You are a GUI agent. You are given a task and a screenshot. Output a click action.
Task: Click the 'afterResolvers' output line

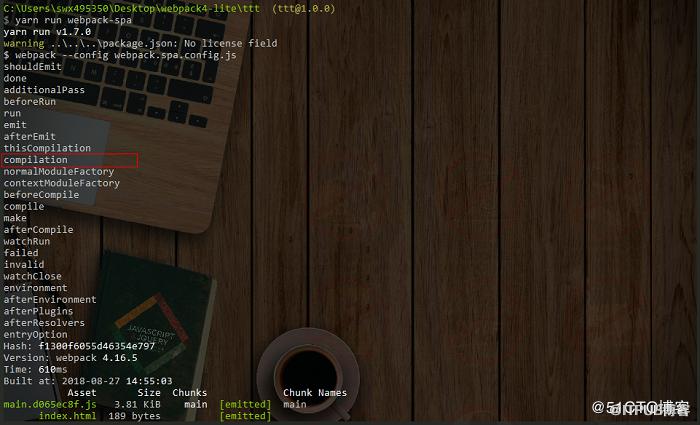(44, 322)
